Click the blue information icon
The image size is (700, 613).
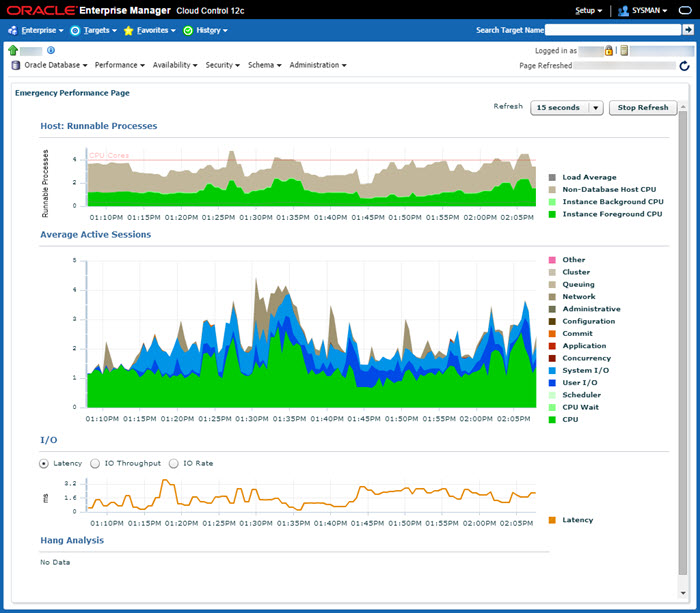[x=51, y=50]
